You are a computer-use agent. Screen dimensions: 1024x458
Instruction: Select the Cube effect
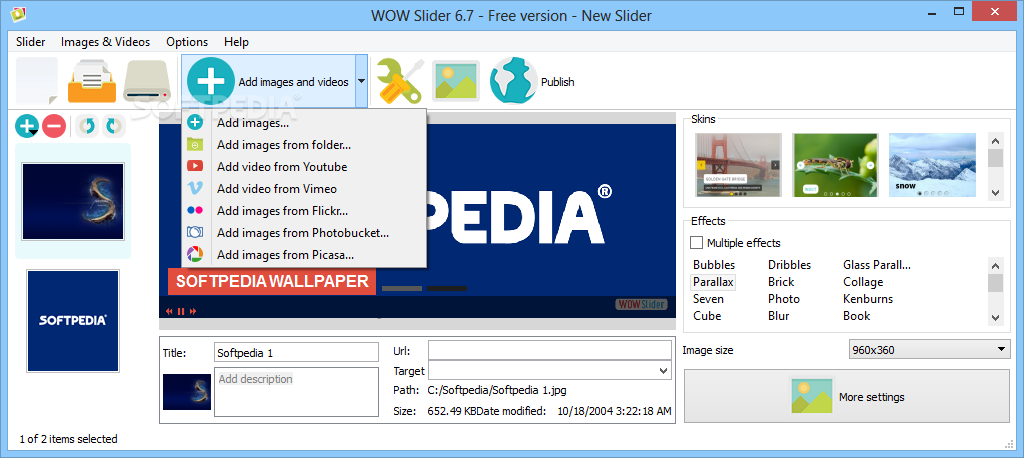pyautogui.click(x=707, y=316)
